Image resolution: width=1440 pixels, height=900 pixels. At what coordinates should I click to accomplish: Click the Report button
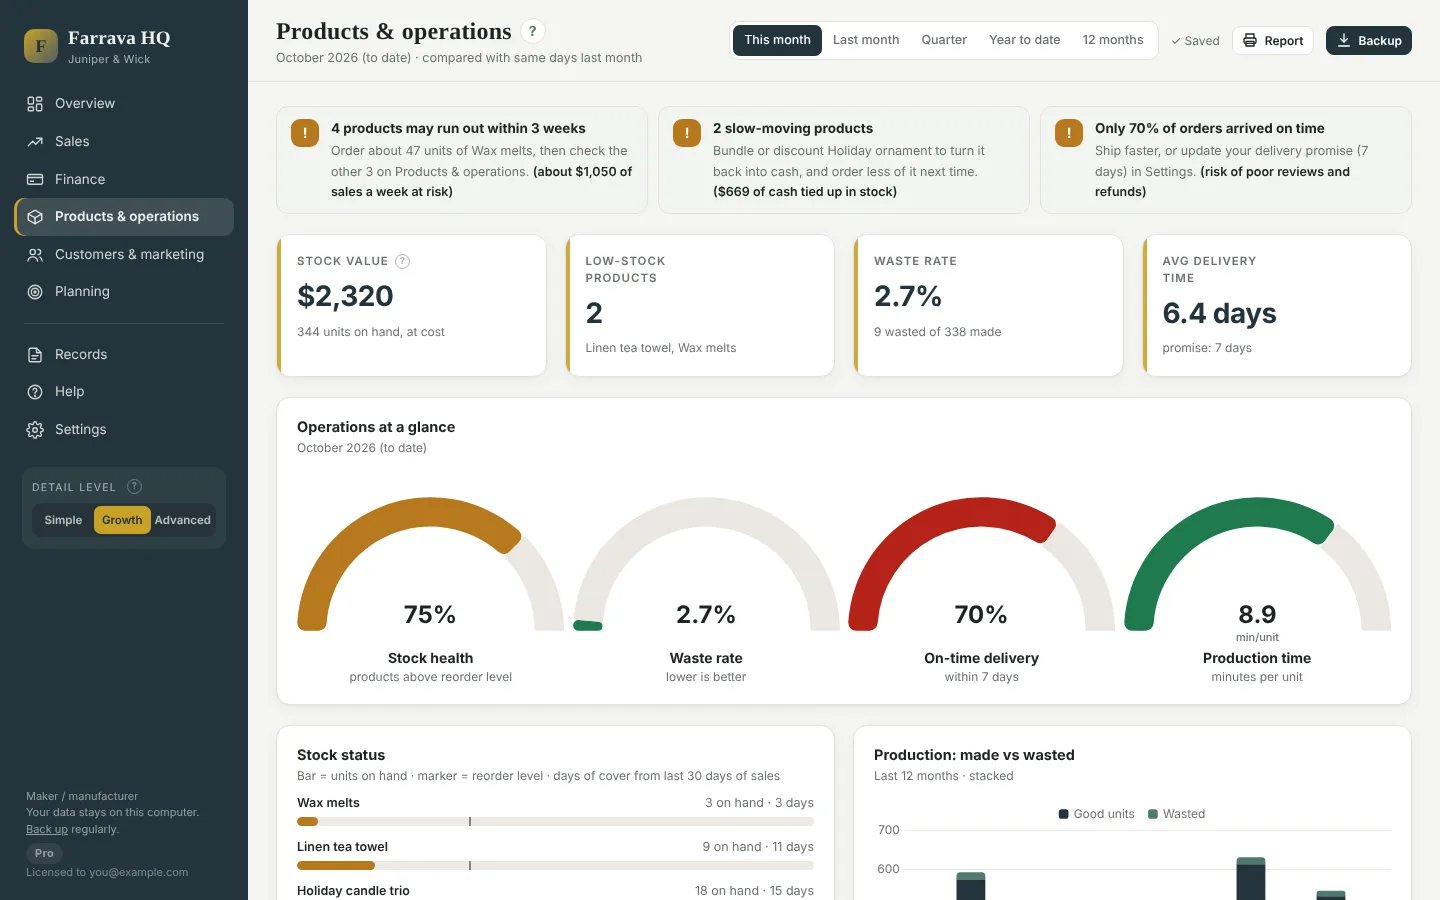click(x=1273, y=41)
